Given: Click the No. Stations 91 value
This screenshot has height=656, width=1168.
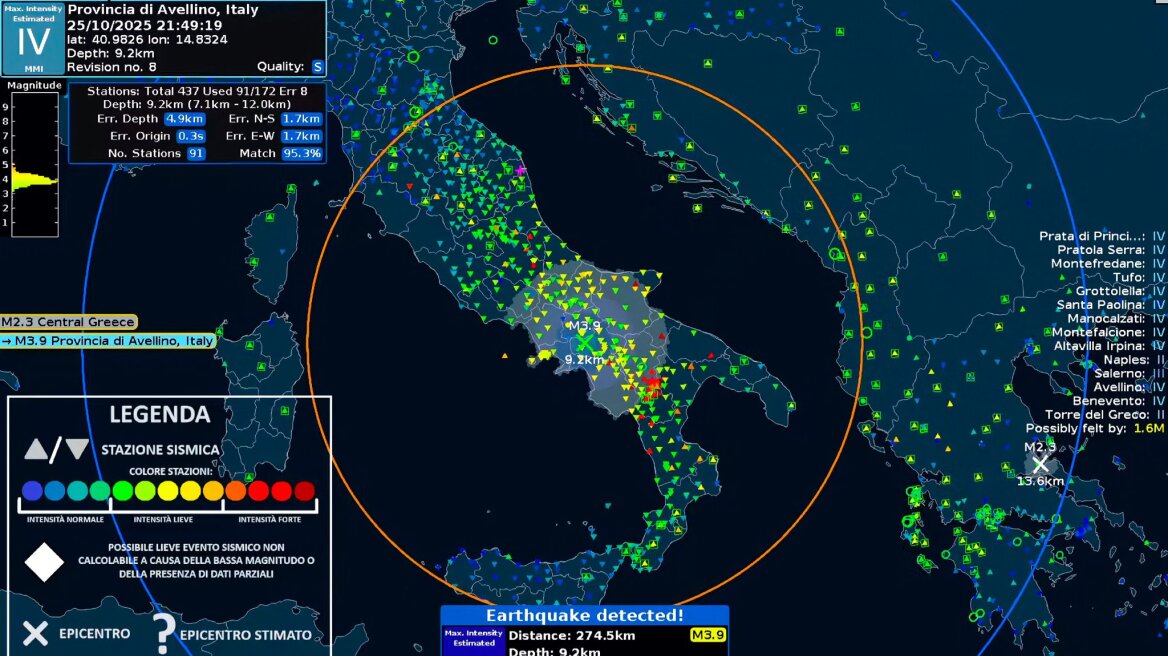Looking at the screenshot, I should click(196, 153).
